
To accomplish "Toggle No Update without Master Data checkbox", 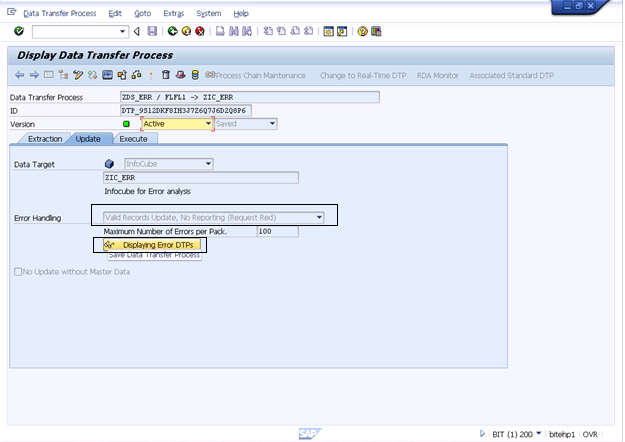I will [18, 272].
